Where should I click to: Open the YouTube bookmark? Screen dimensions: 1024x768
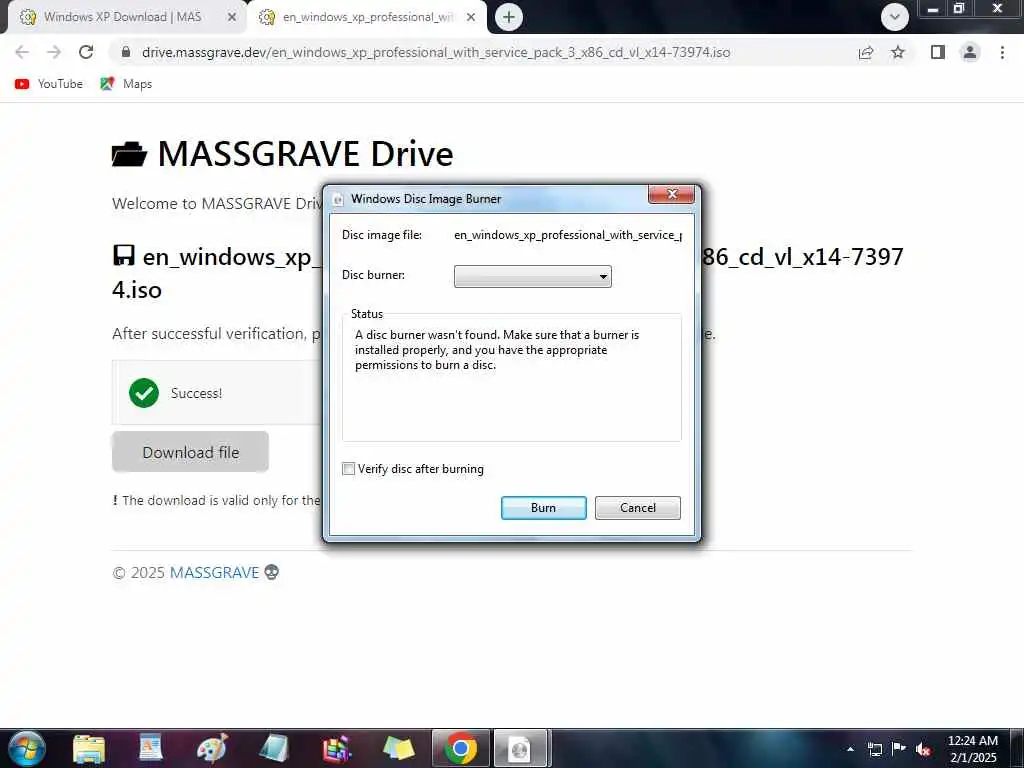(x=49, y=84)
